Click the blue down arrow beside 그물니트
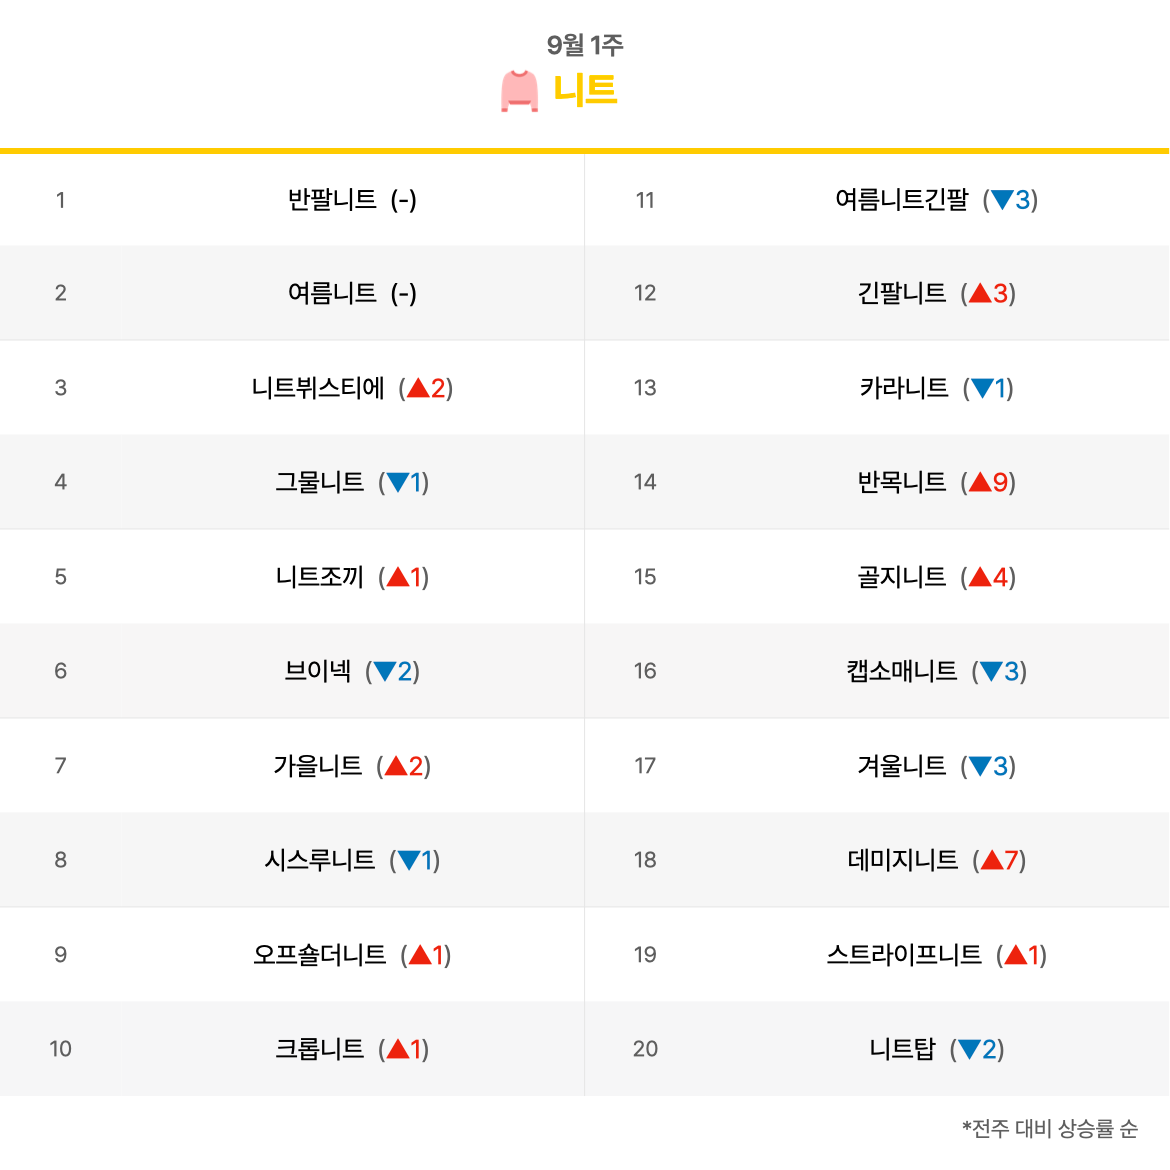 (x=398, y=483)
